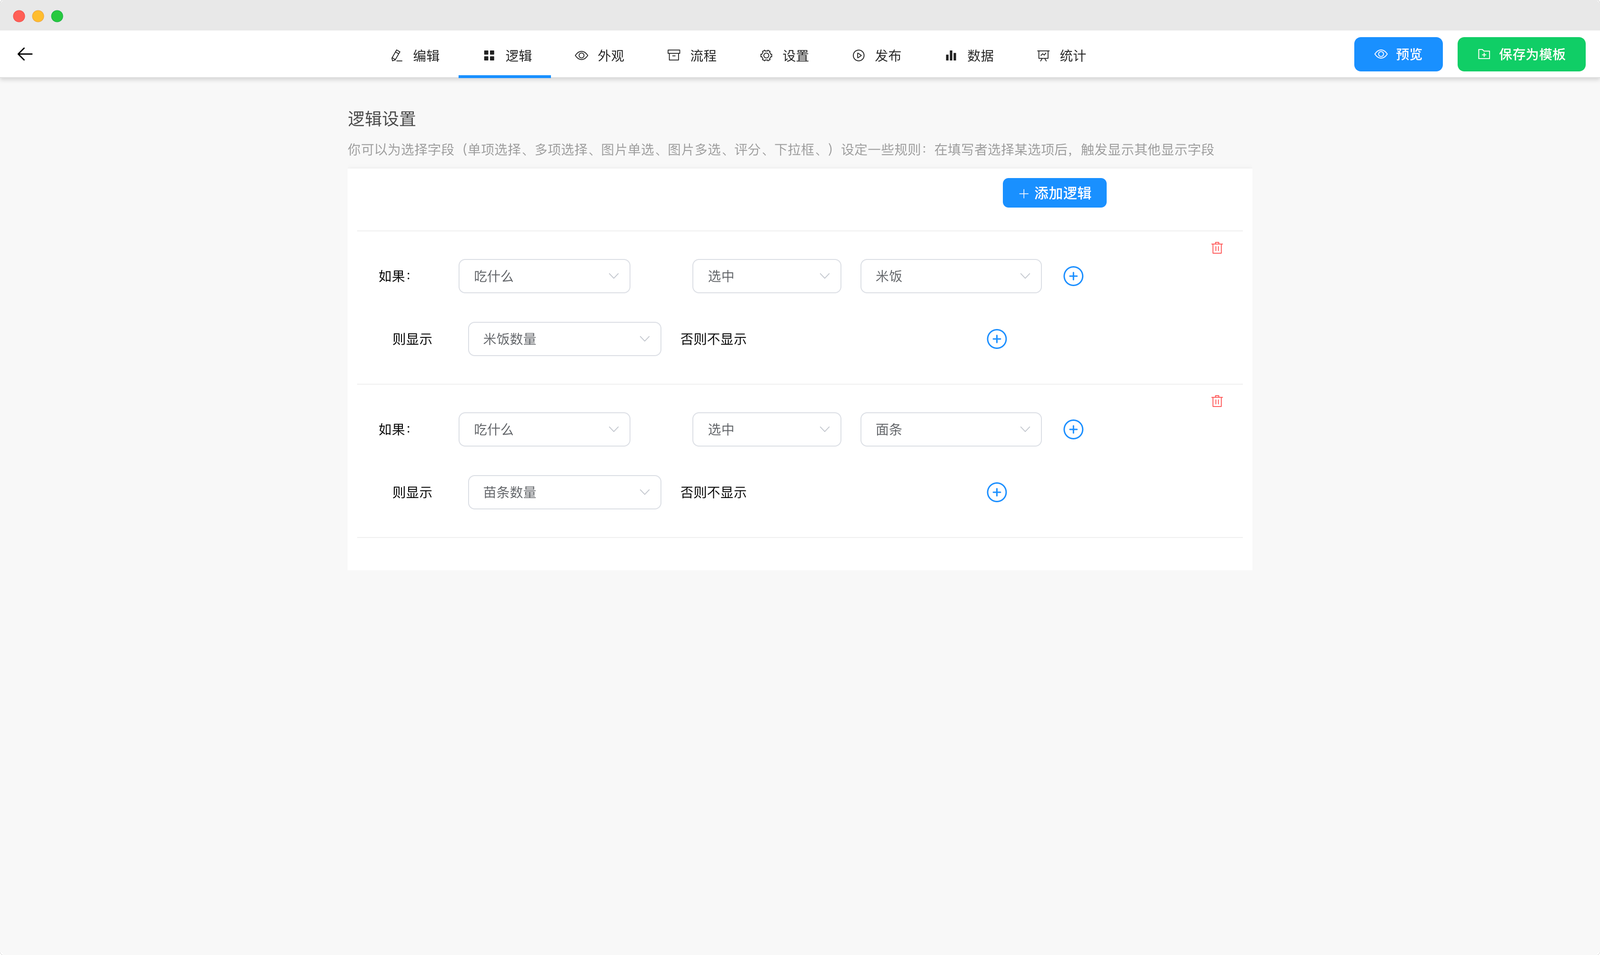Switch to the 设置 tab
Image resolution: width=1600 pixels, height=955 pixels.
(x=784, y=56)
